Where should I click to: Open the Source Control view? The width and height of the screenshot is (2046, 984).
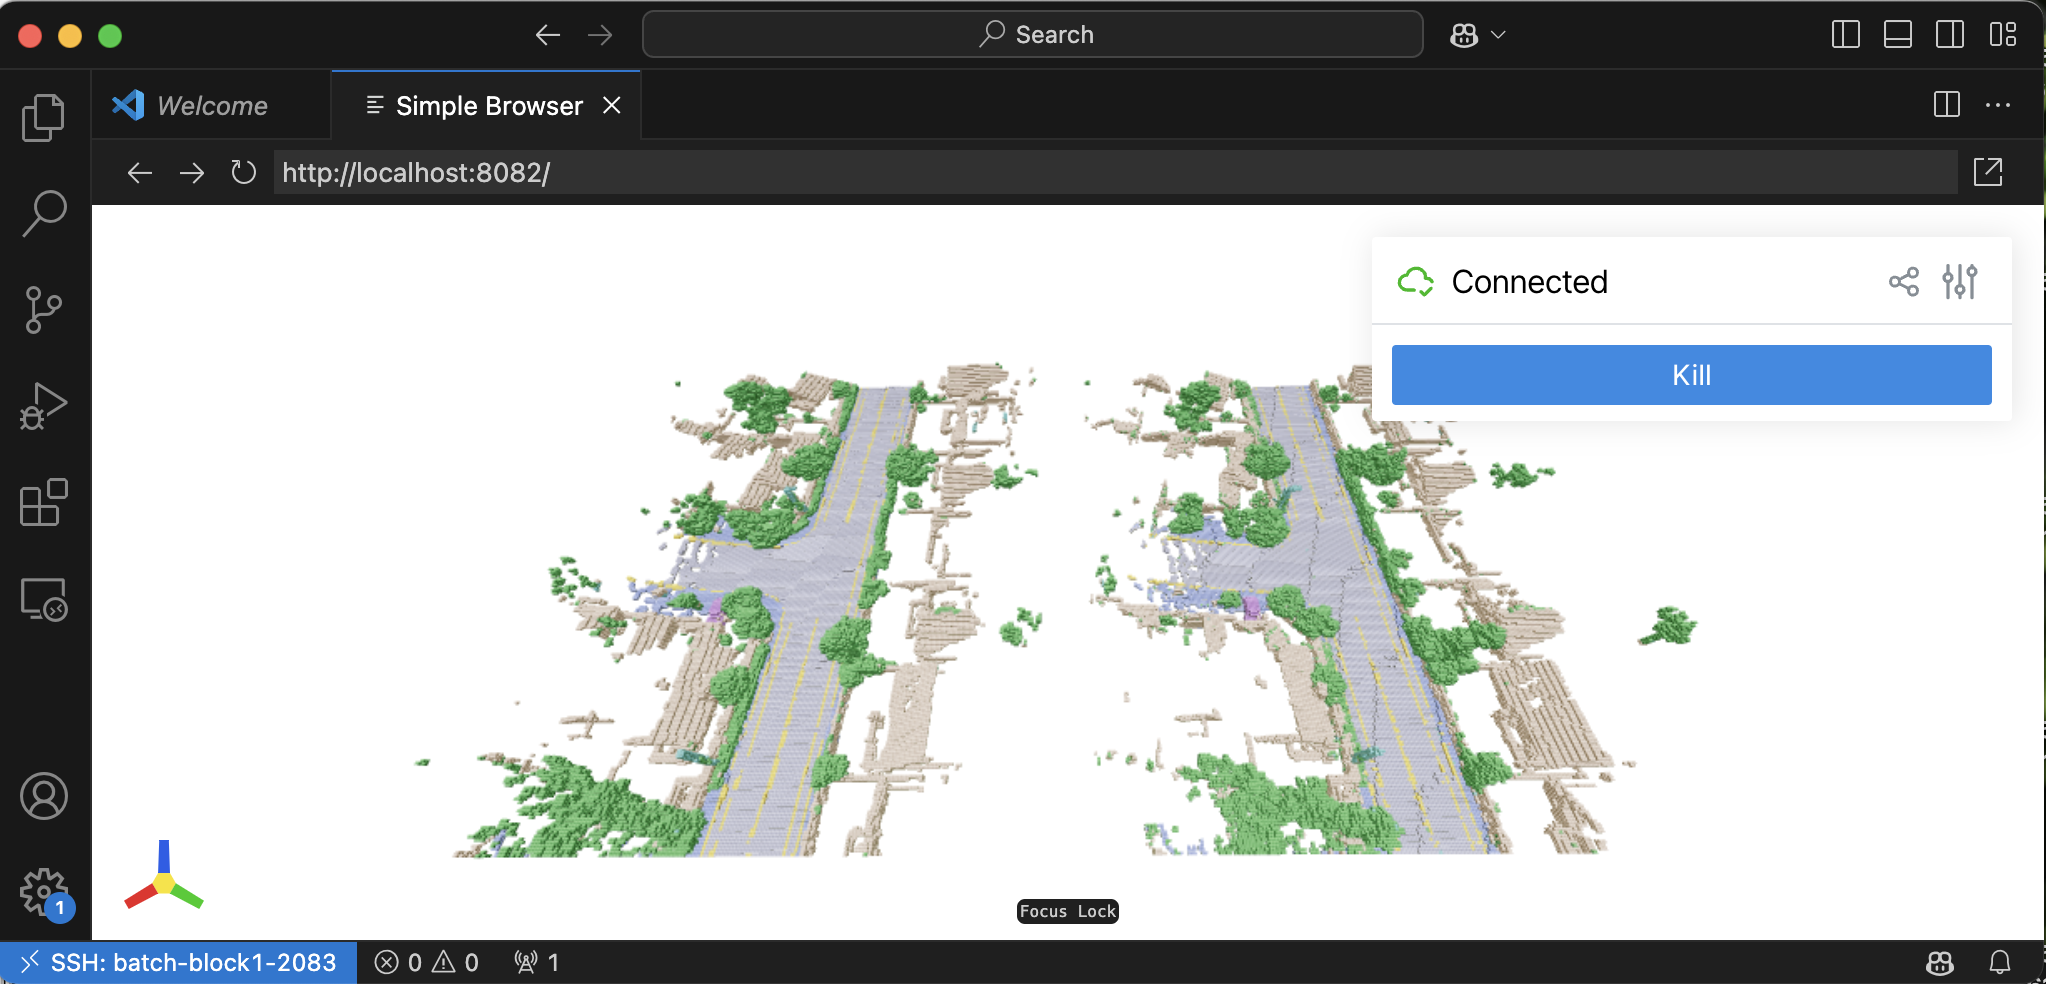[x=44, y=310]
